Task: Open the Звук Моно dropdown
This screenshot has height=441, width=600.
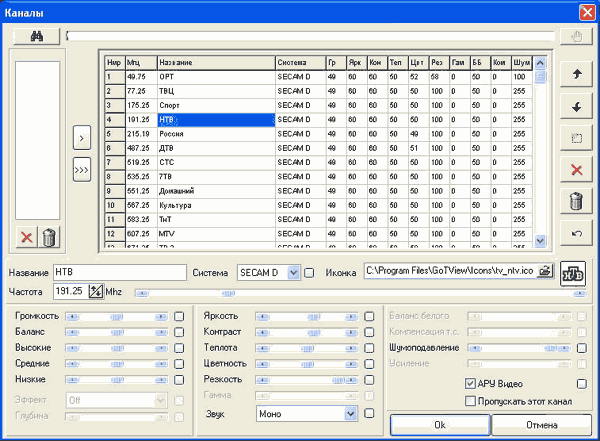Action: click(x=351, y=413)
